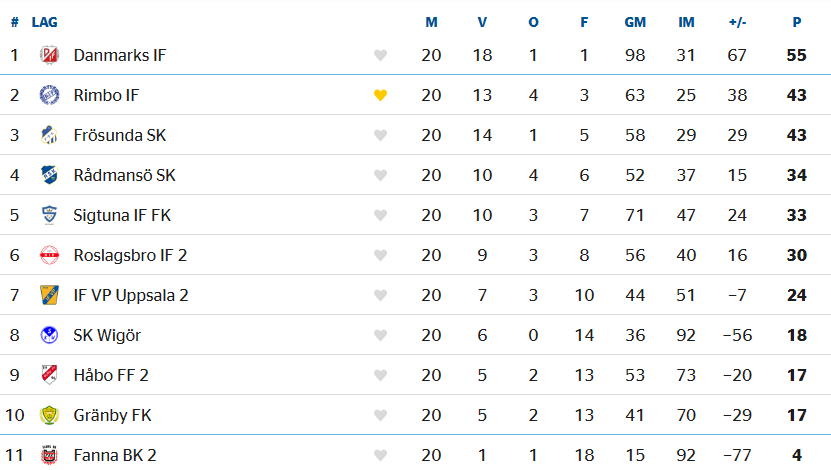Click the Roslagsbro IF 2 club crest
Screen dimensions: 831x470
pyautogui.click(x=49, y=255)
